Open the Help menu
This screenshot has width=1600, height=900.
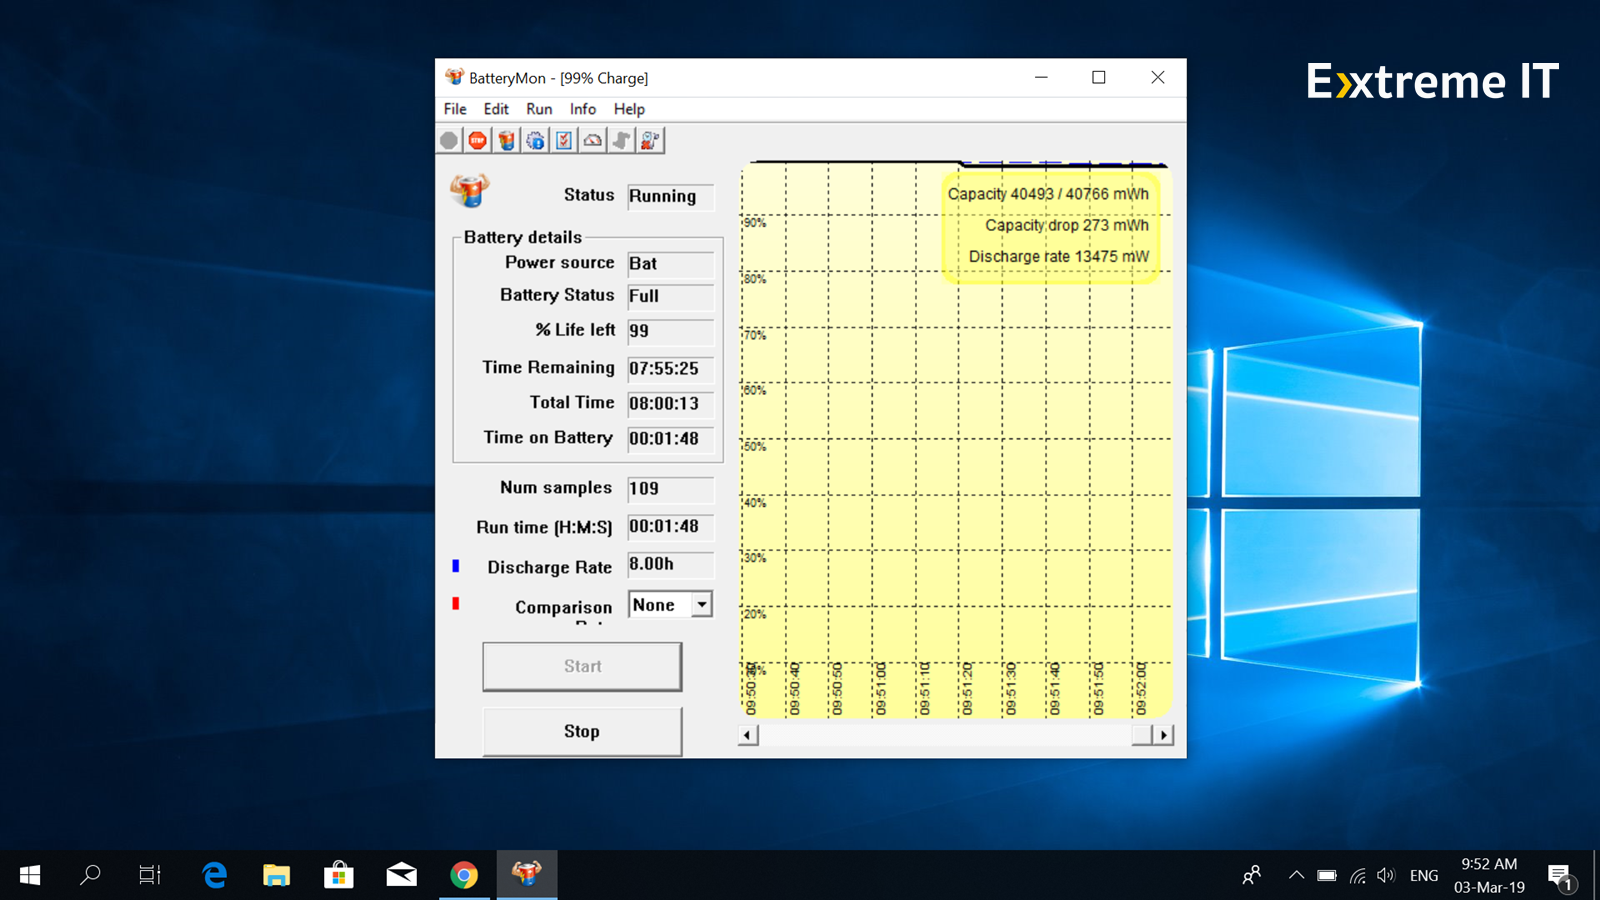pos(629,109)
